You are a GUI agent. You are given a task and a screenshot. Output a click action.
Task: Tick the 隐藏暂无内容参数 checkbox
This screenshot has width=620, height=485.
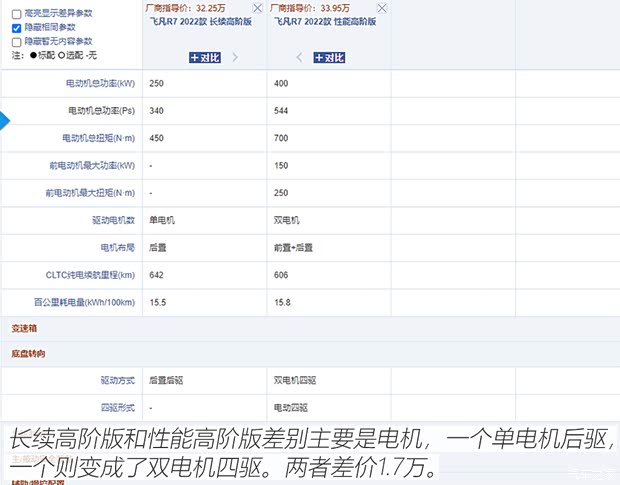click(17, 42)
